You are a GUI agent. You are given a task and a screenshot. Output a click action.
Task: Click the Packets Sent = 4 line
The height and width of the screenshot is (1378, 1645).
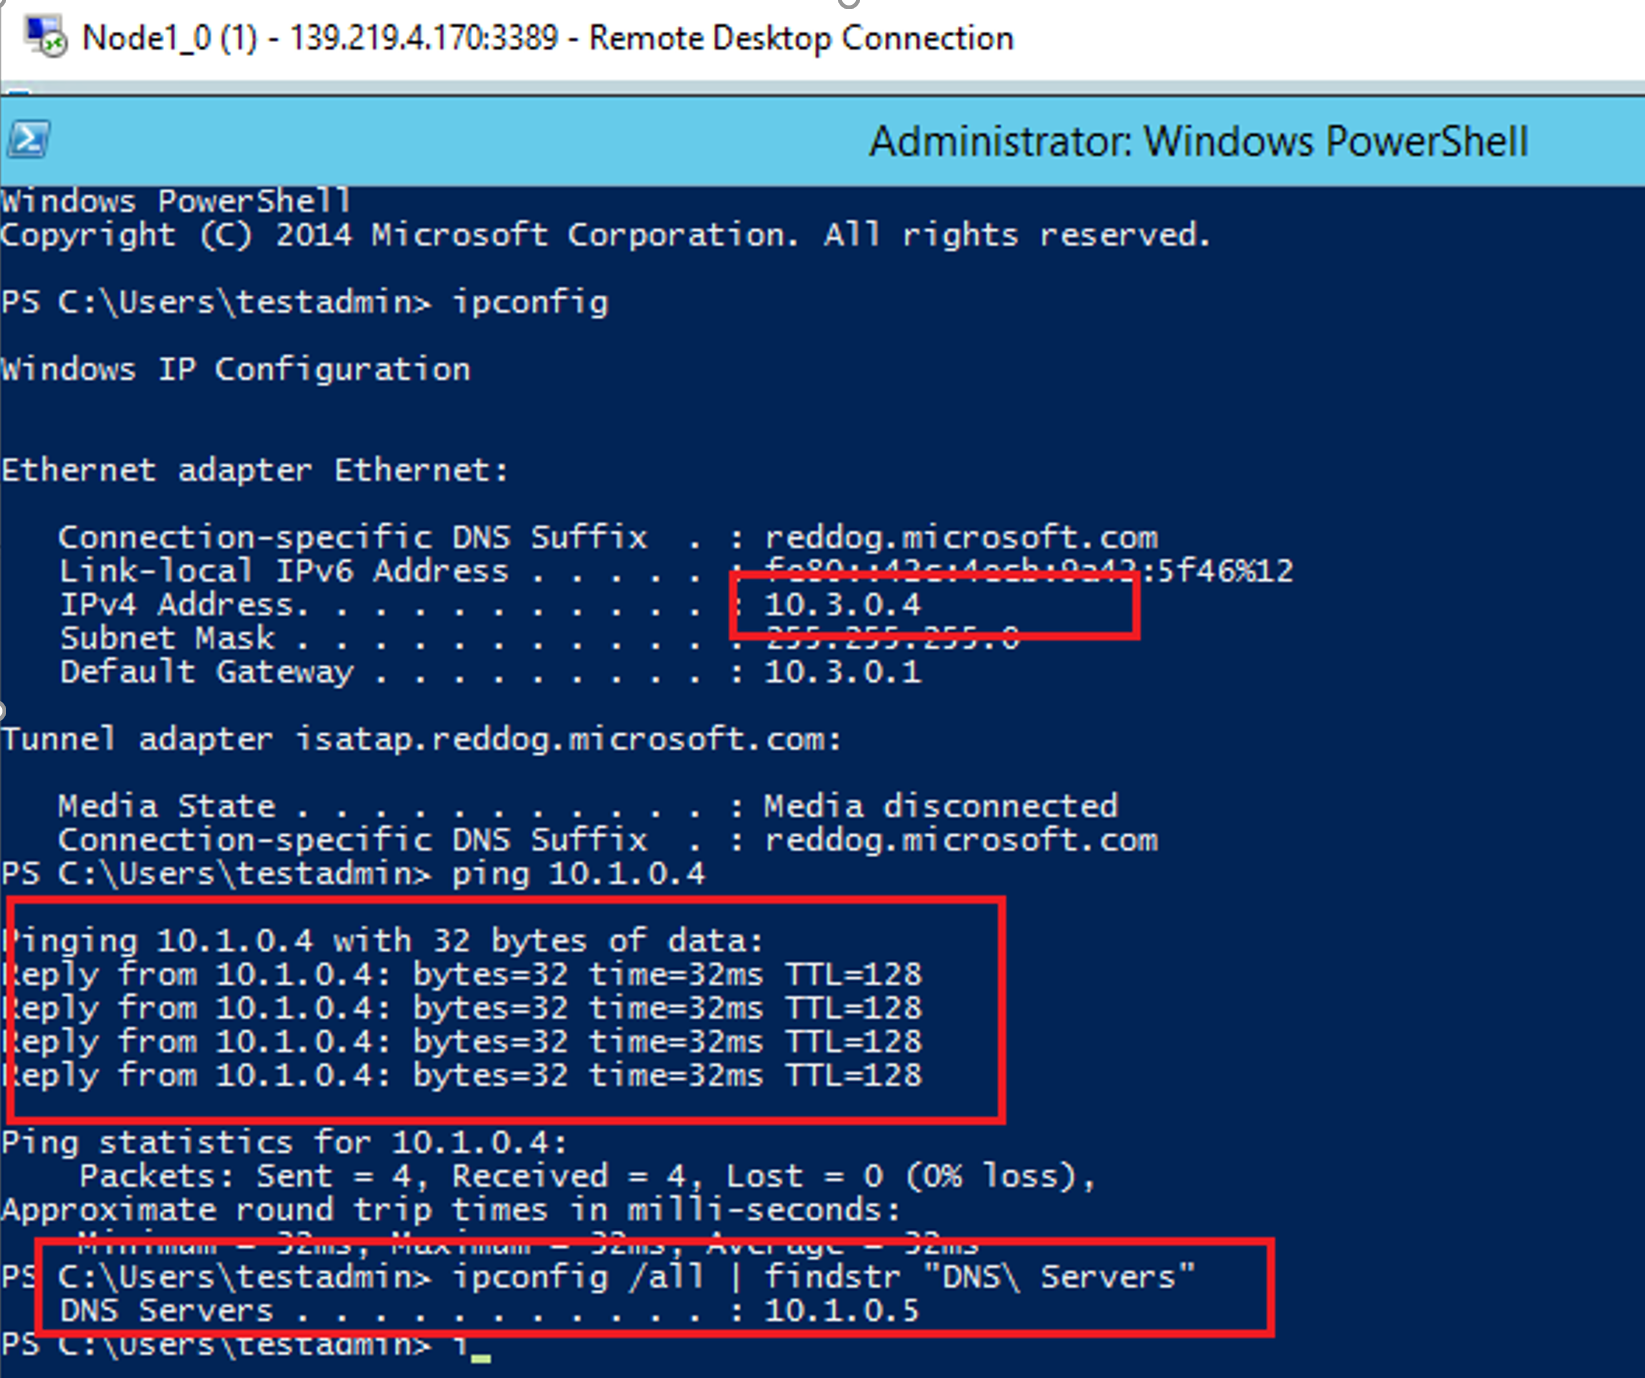[x=587, y=1176]
